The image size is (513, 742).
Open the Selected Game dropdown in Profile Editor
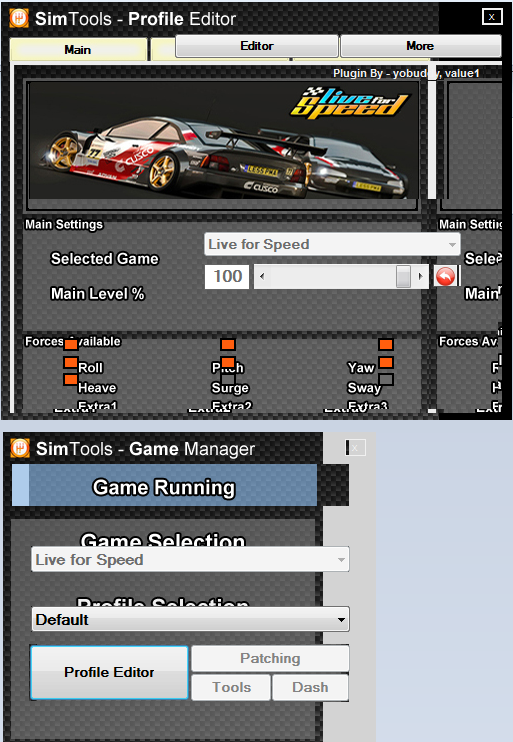click(332, 244)
